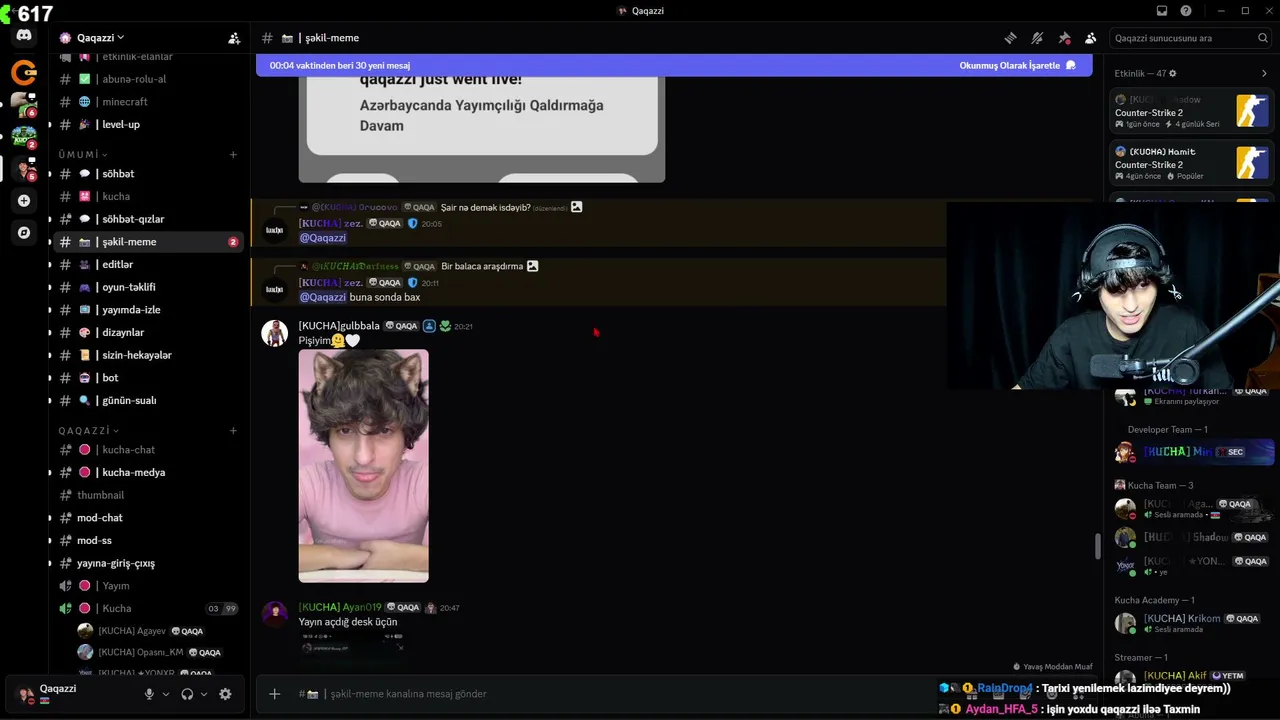This screenshot has height=720, width=1280.
Task: Open microphone input options arrow
Action: click(x=167, y=694)
